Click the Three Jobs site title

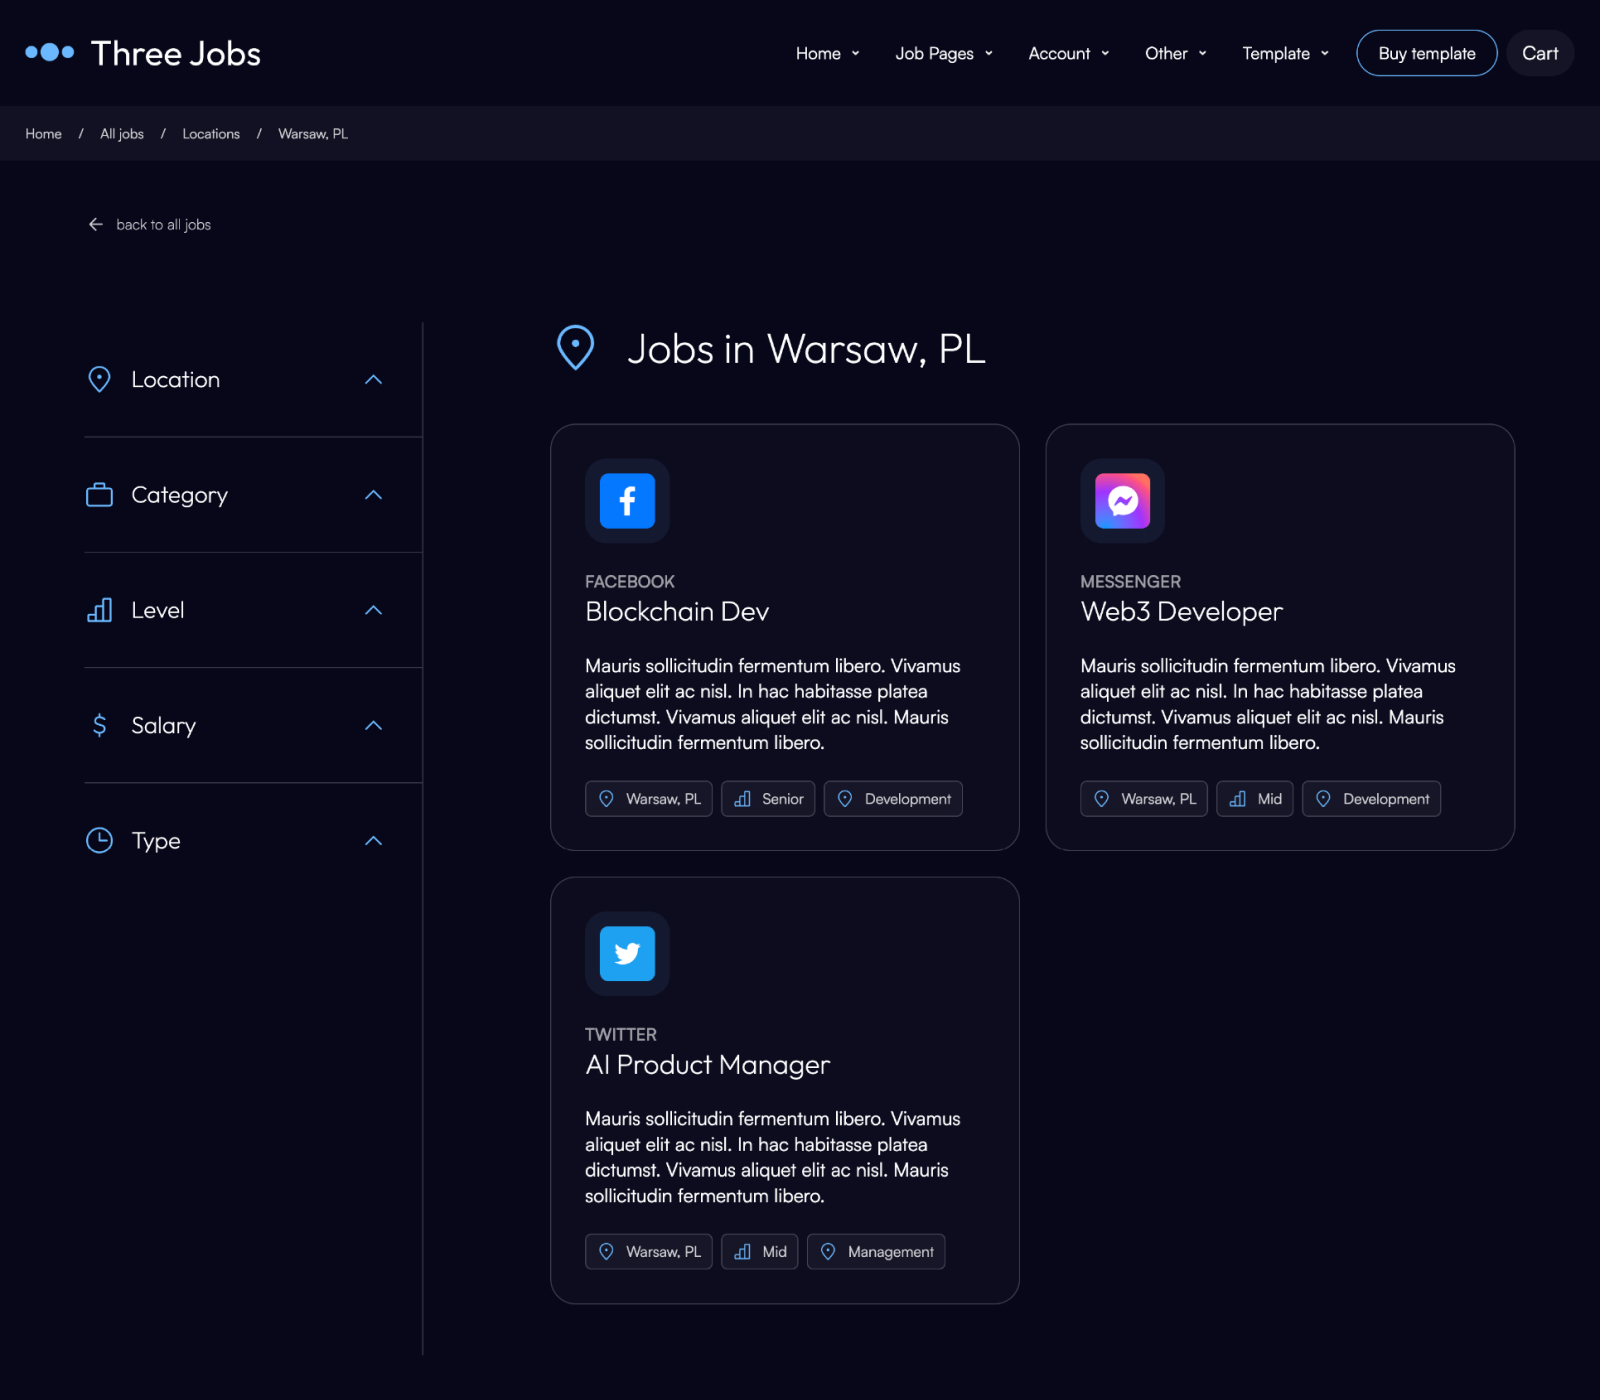tap(176, 53)
